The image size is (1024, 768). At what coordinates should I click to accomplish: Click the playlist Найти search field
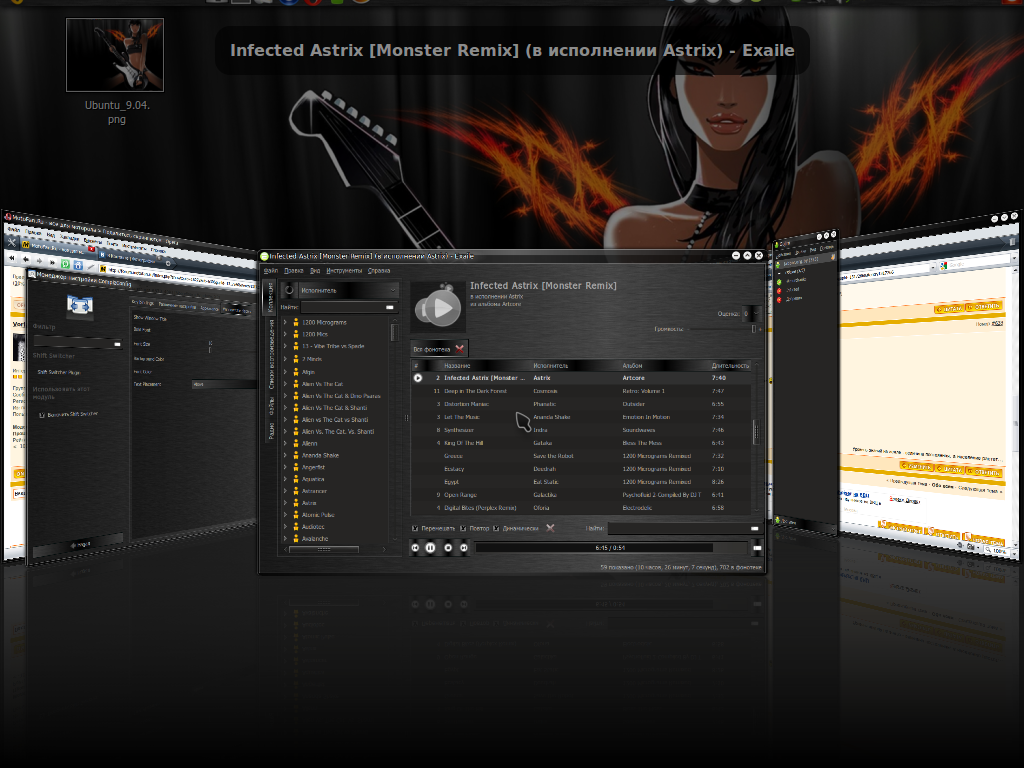pyautogui.click(x=684, y=528)
